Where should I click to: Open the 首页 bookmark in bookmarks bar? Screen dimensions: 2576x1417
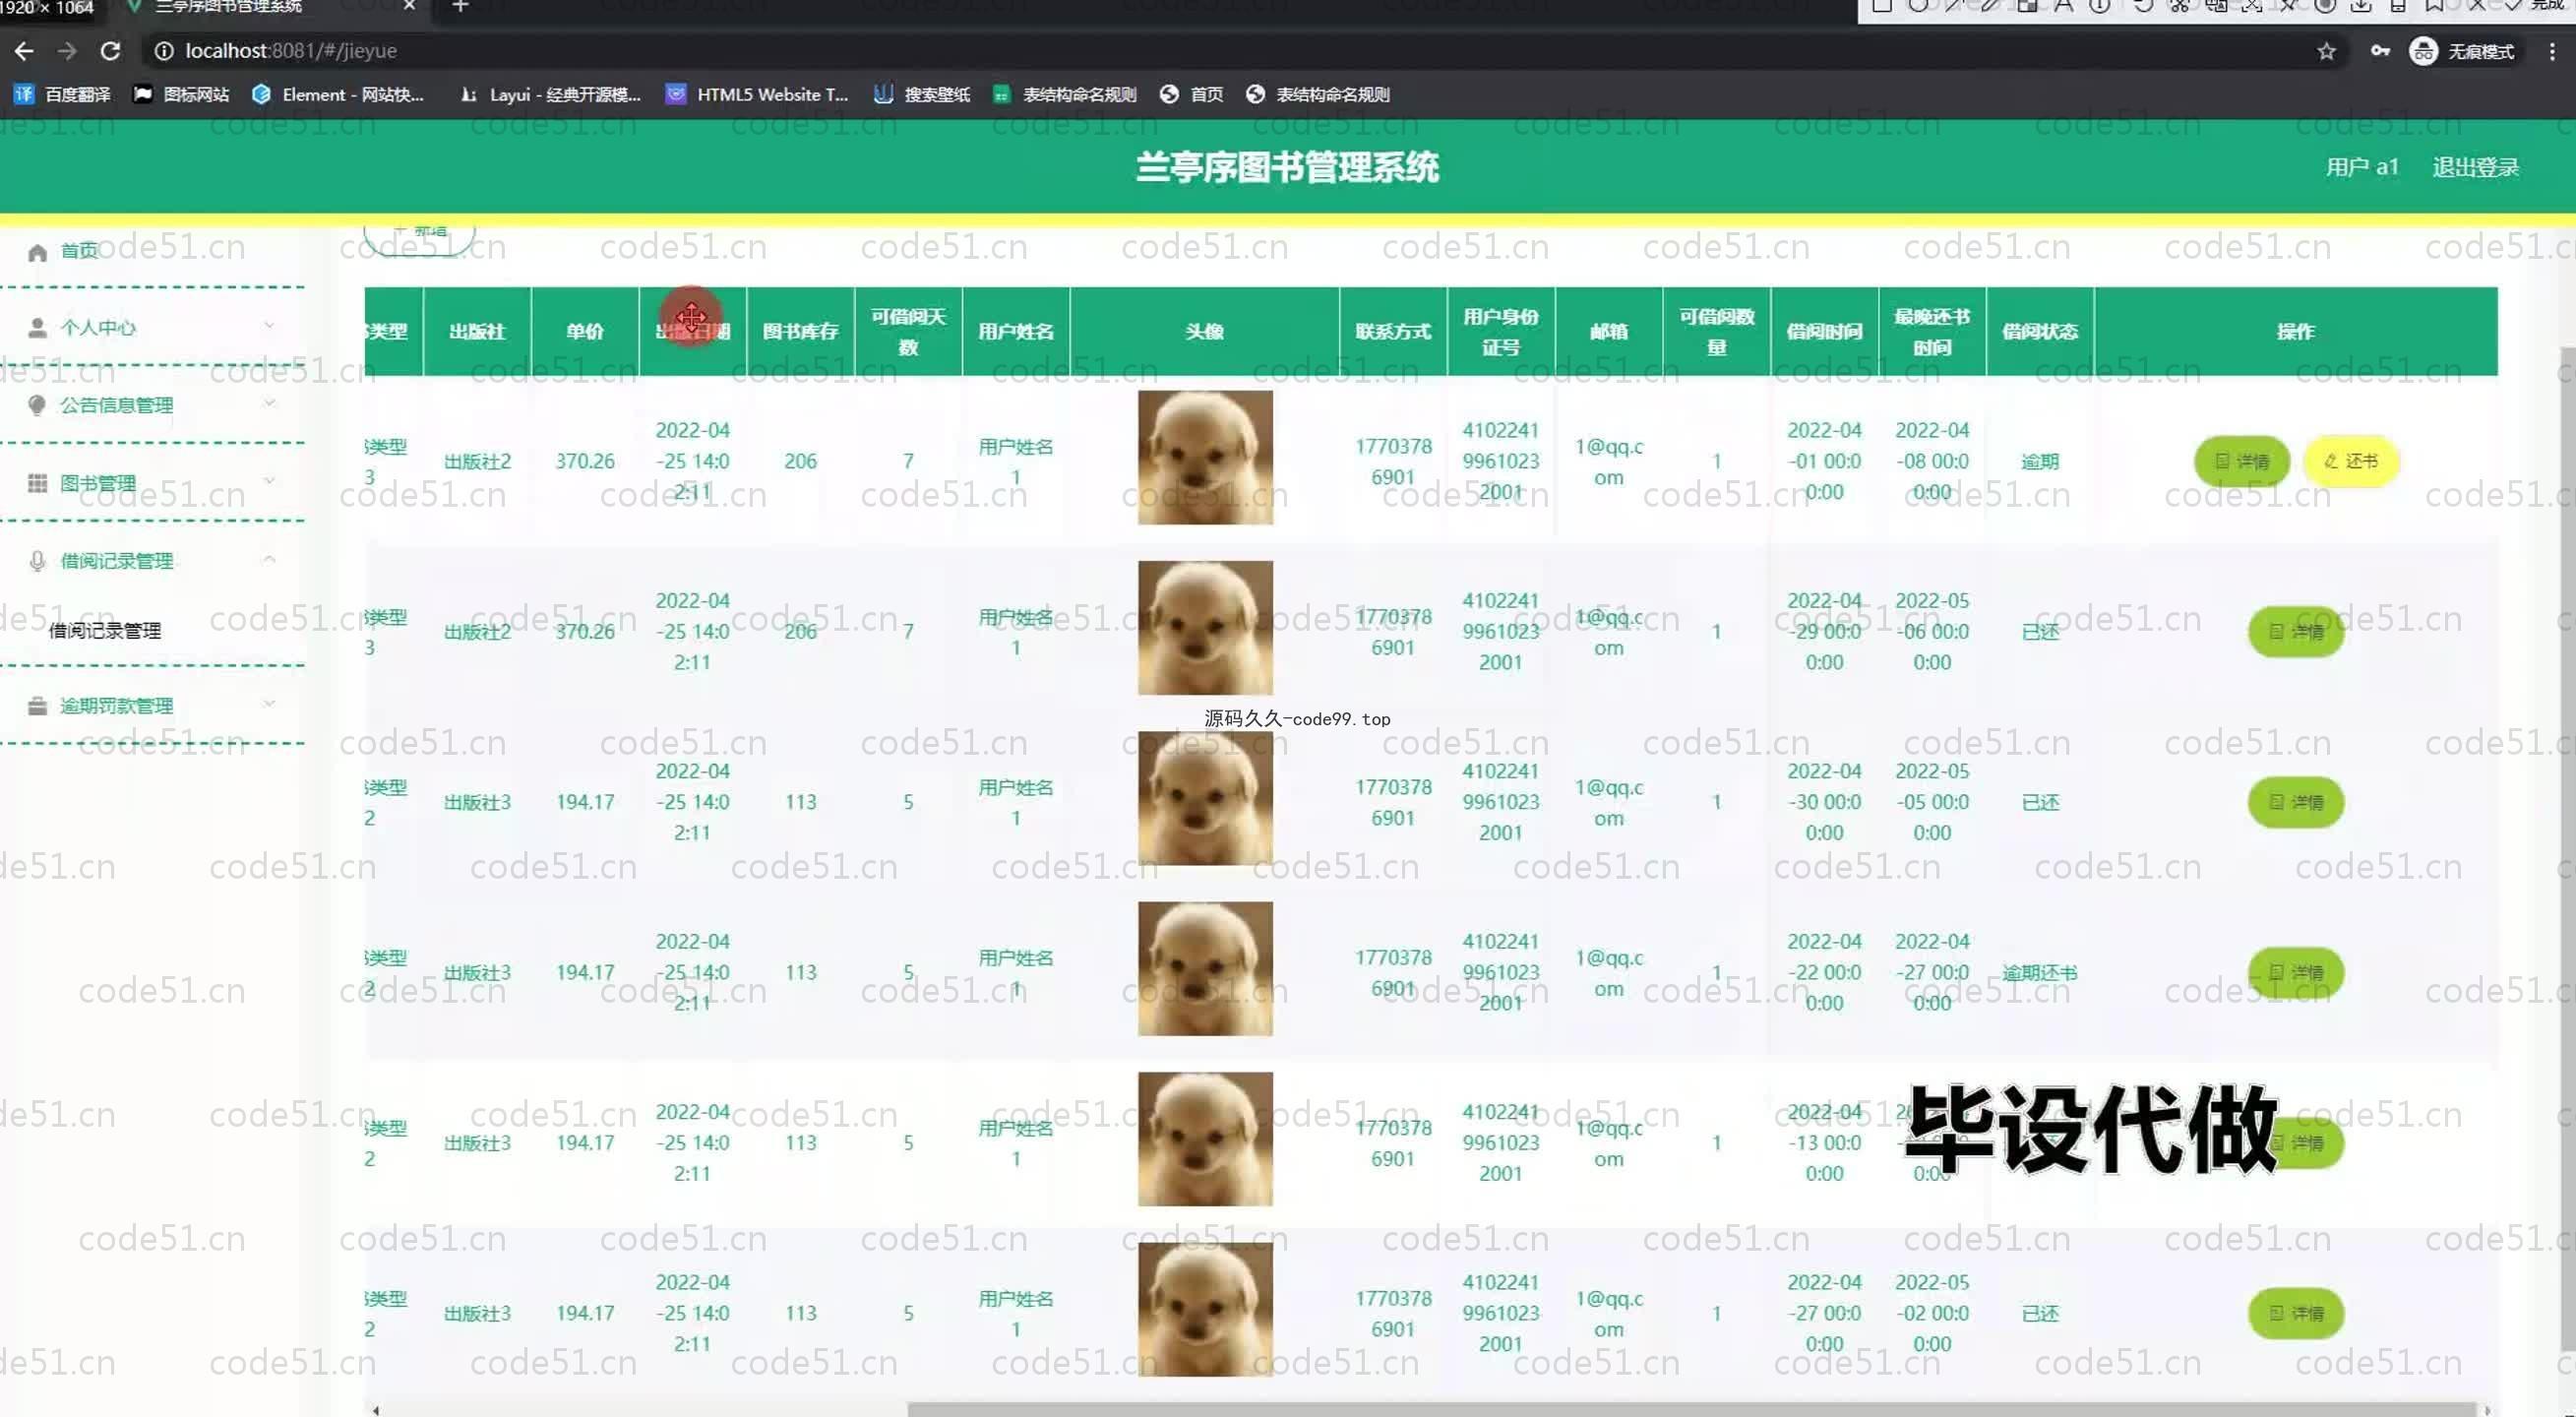[1192, 94]
